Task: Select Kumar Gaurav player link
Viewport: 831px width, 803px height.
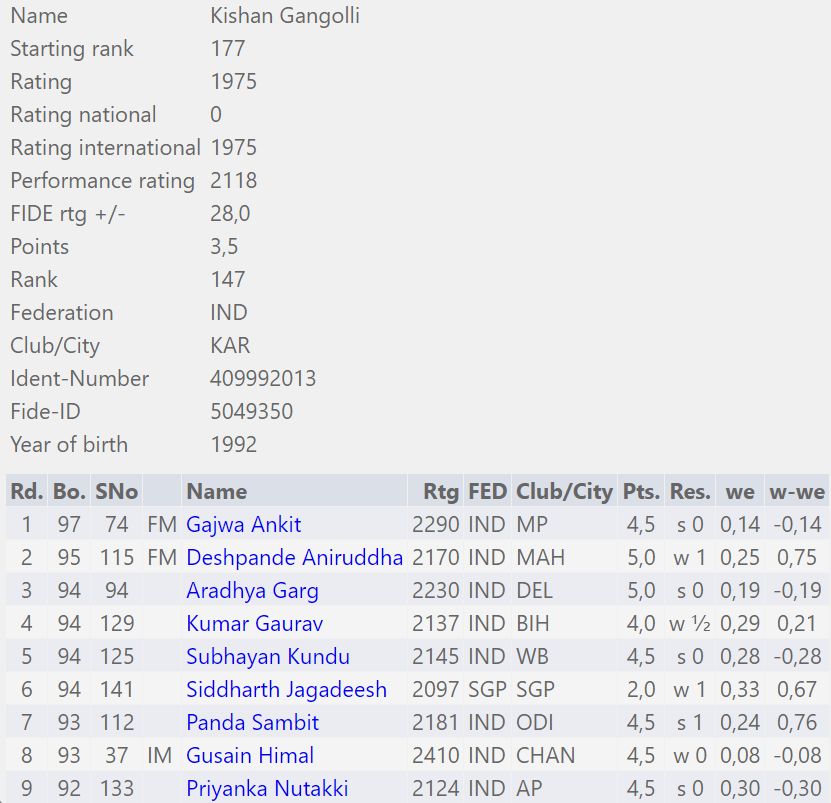Action: [x=254, y=623]
